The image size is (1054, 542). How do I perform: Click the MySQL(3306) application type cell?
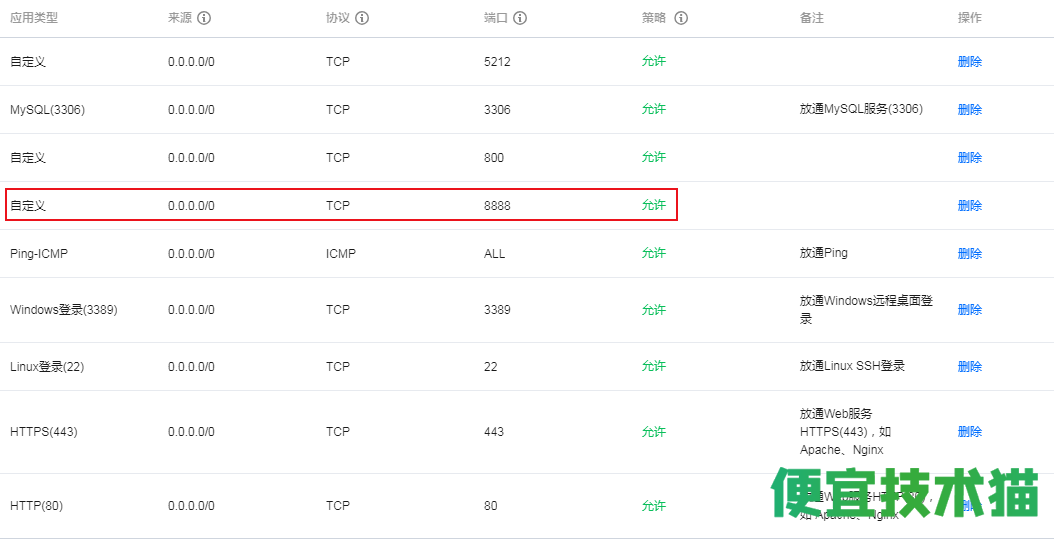48,110
